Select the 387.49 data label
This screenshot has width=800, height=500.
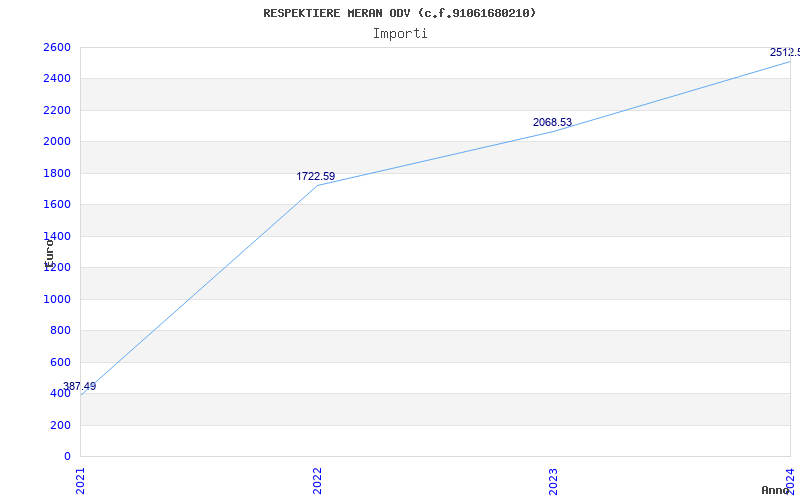click(80, 386)
